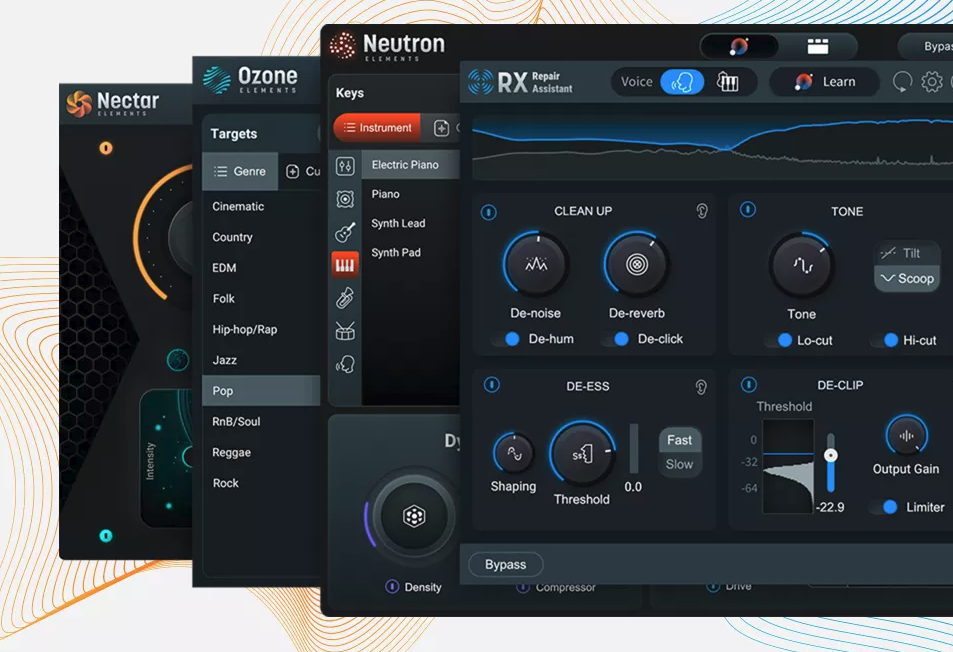The height and width of the screenshot is (652, 953).
Task: Select the Scoop tone shape option
Action: (x=907, y=278)
